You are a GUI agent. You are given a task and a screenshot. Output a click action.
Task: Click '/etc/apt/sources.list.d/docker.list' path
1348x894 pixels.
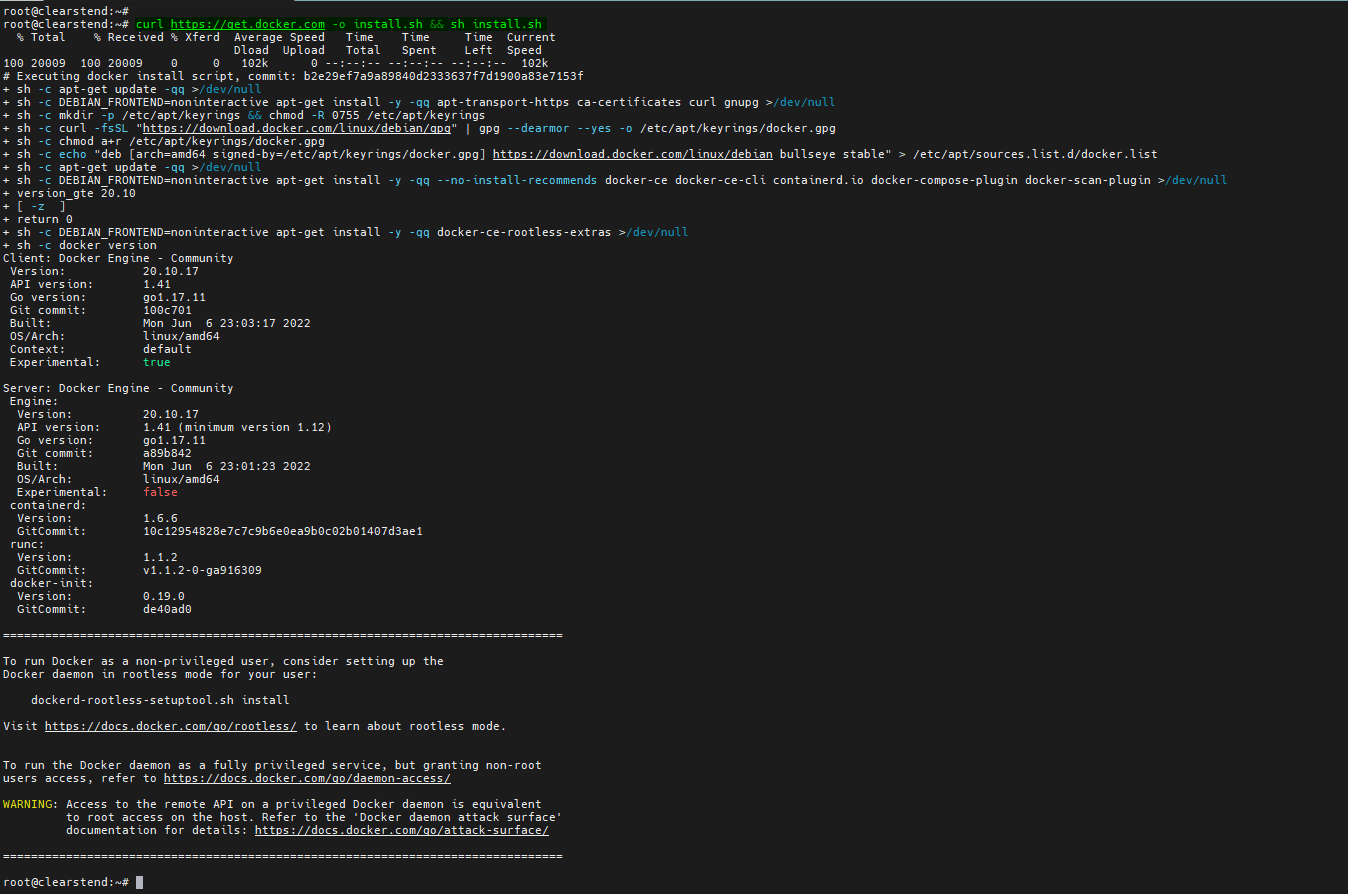tap(1037, 154)
